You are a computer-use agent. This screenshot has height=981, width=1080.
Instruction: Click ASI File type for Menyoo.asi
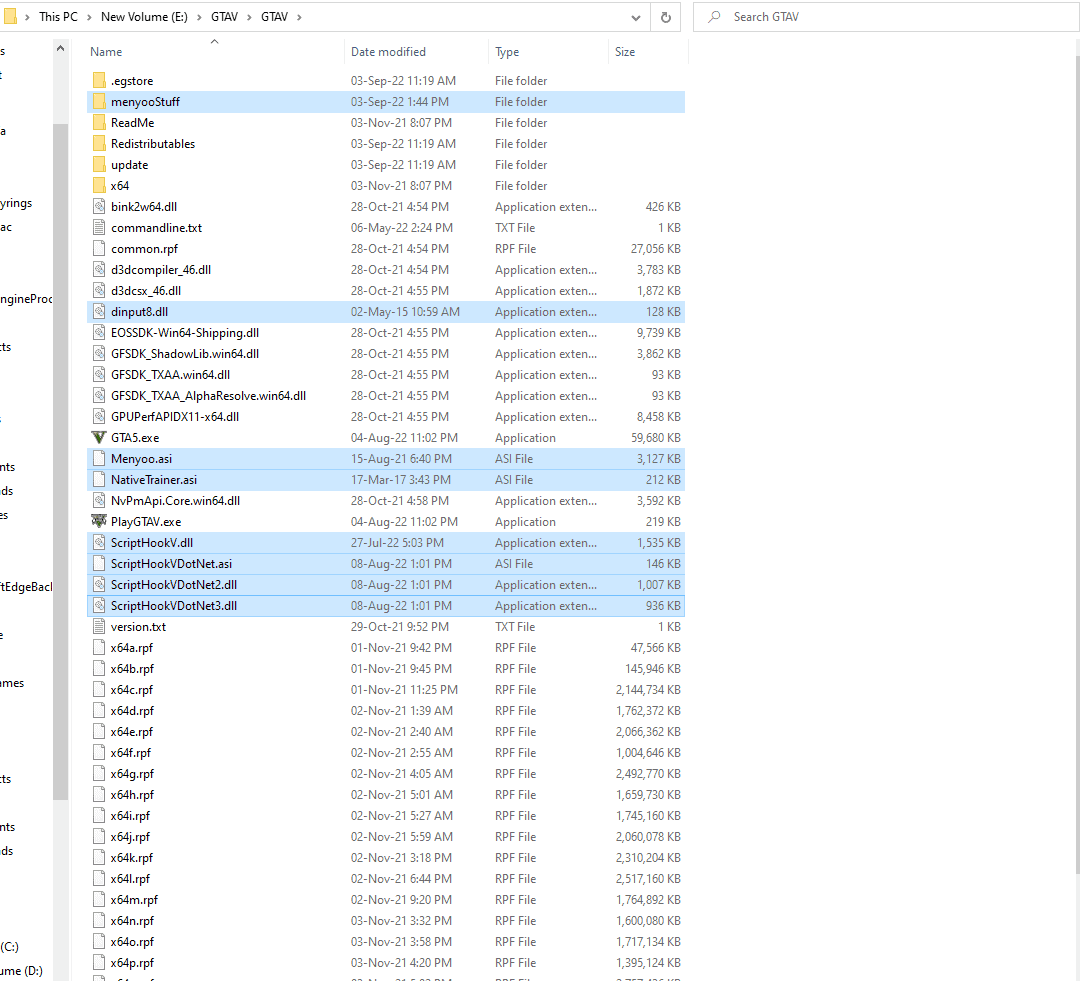point(514,459)
